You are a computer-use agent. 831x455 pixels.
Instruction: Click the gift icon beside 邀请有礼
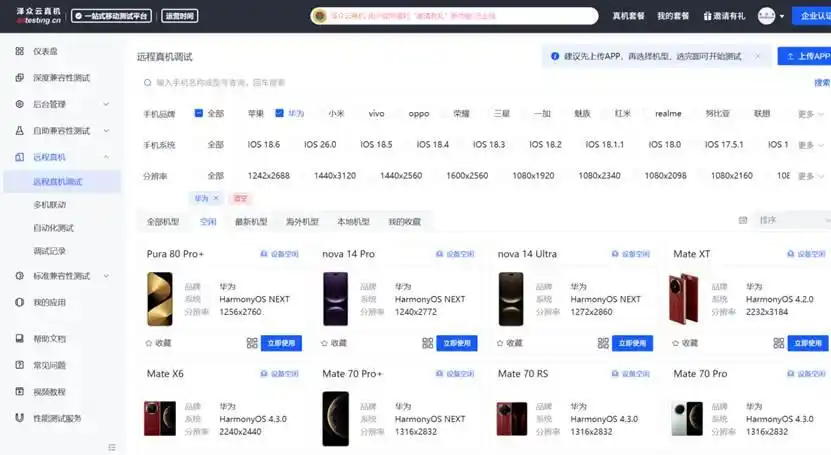click(707, 16)
